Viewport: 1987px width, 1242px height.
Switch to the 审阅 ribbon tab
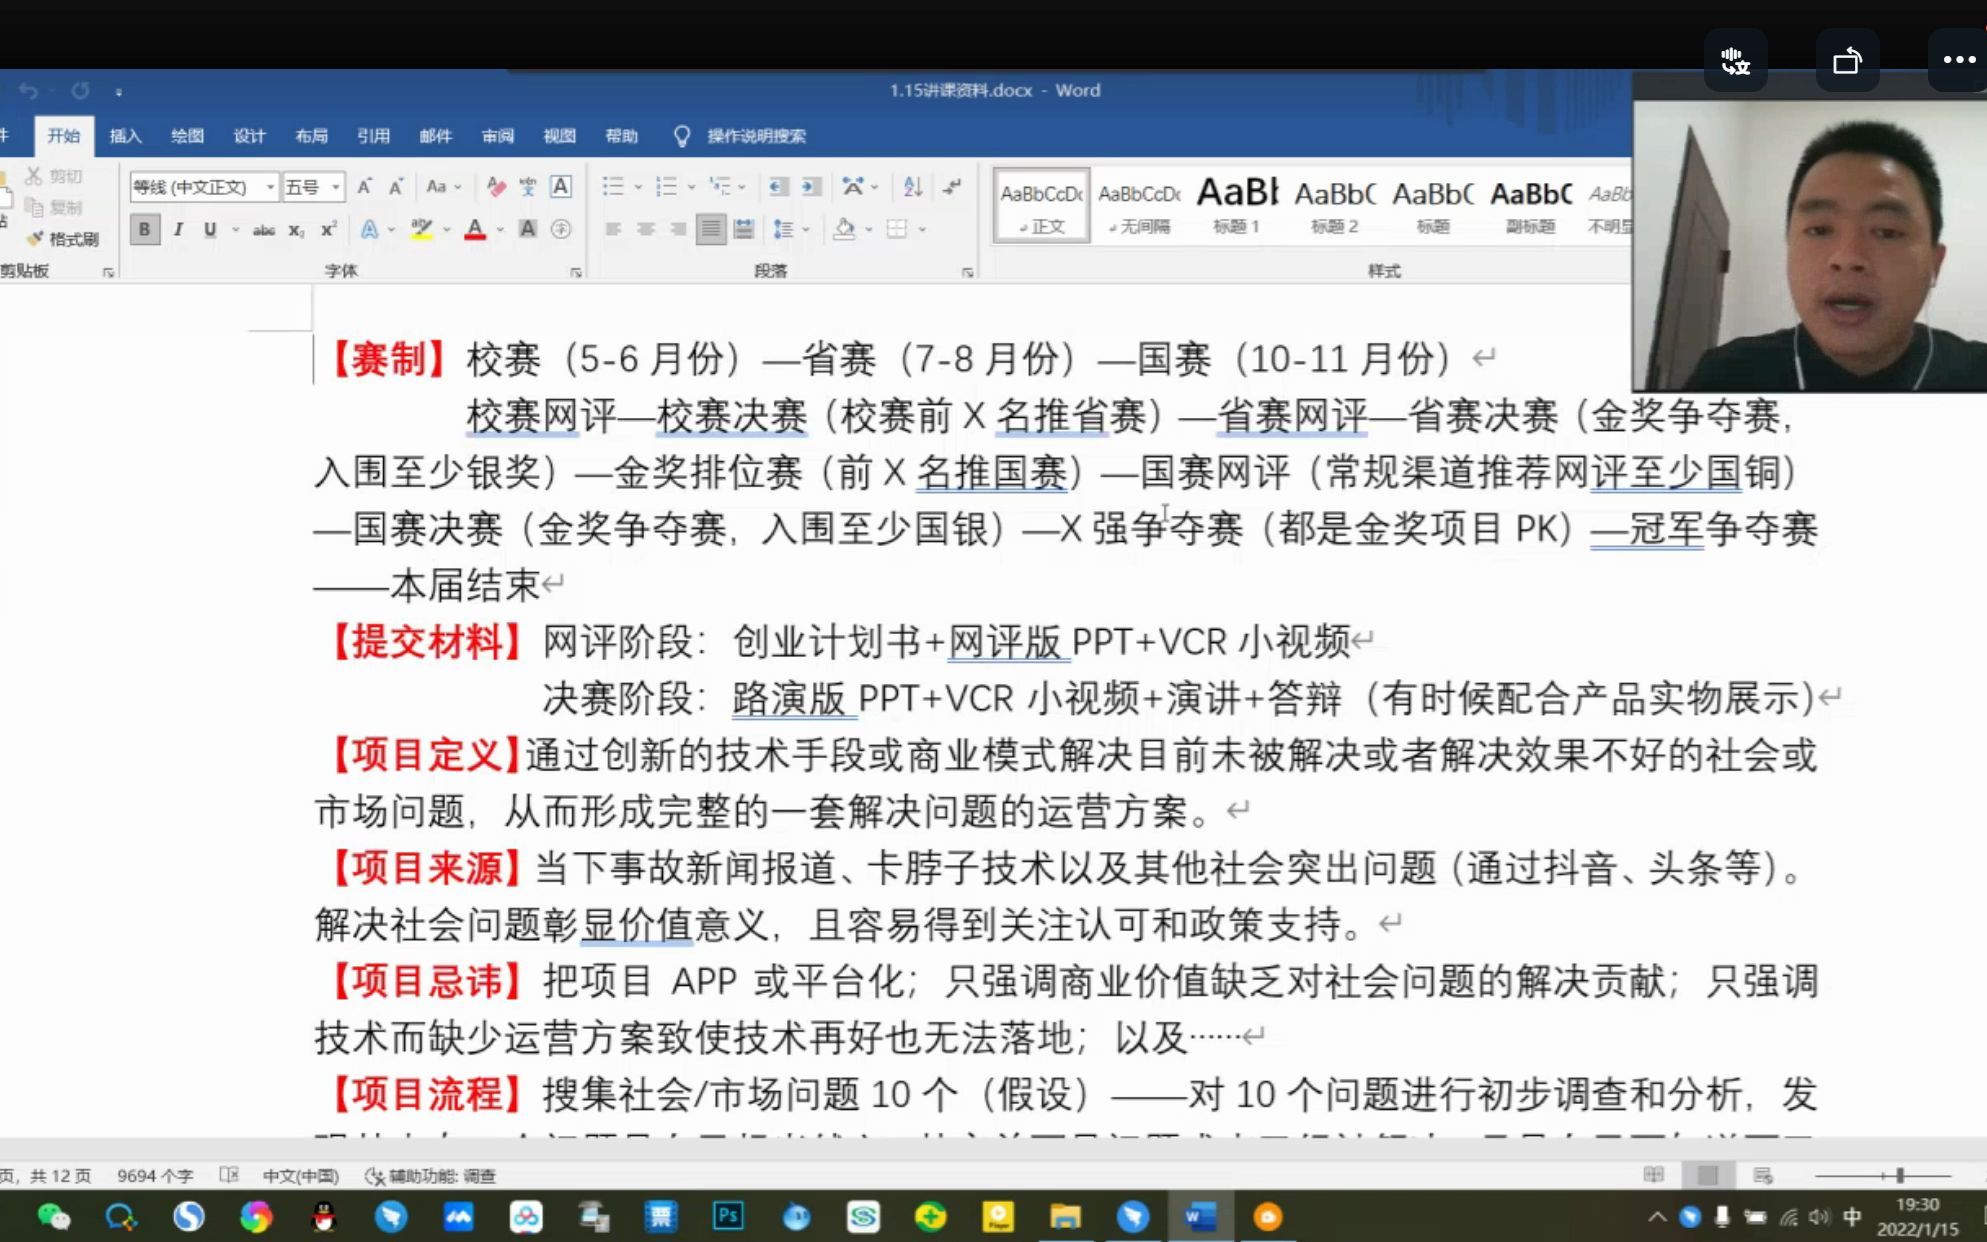(497, 136)
